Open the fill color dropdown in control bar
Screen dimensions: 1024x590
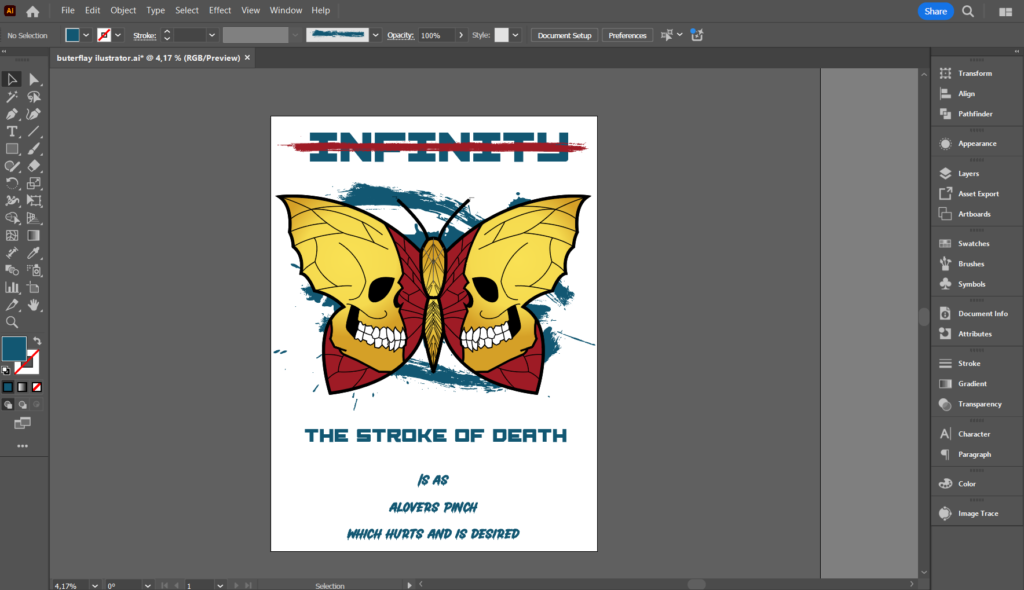pyautogui.click(x=87, y=35)
